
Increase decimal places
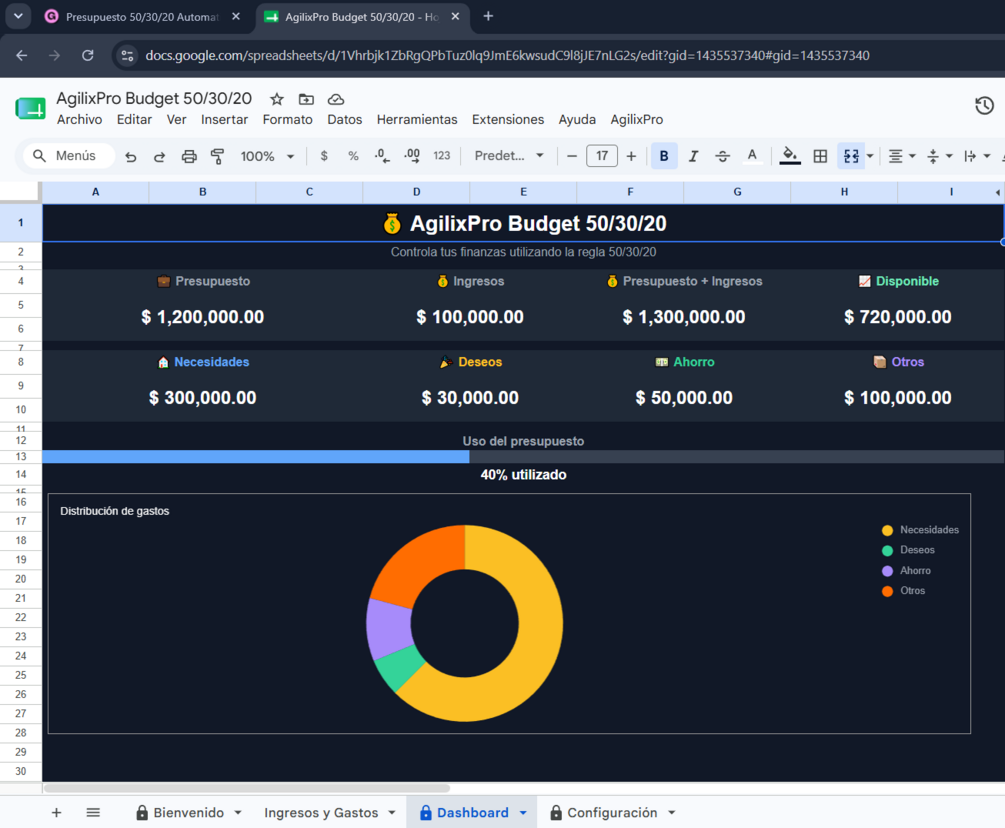[411, 156]
